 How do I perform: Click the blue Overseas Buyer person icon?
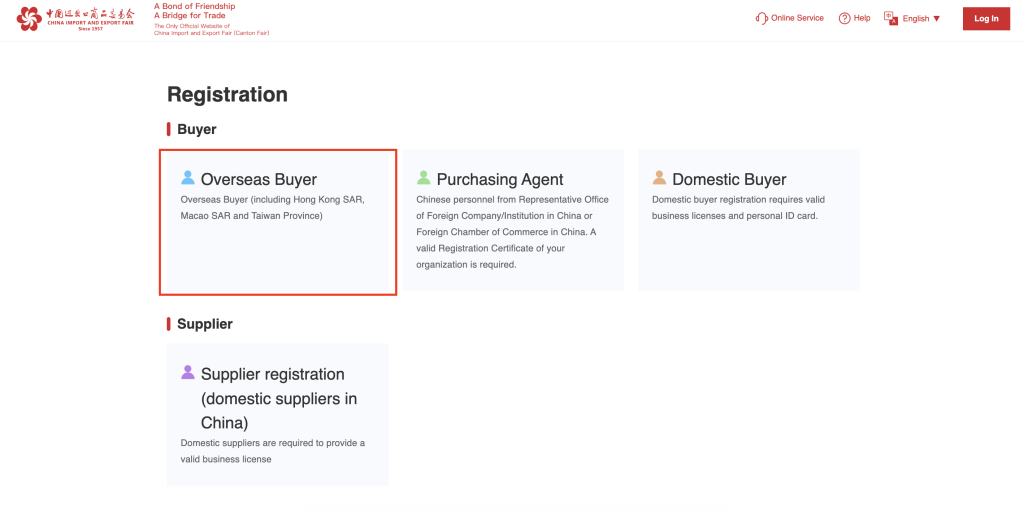pyautogui.click(x=188, y=178)
